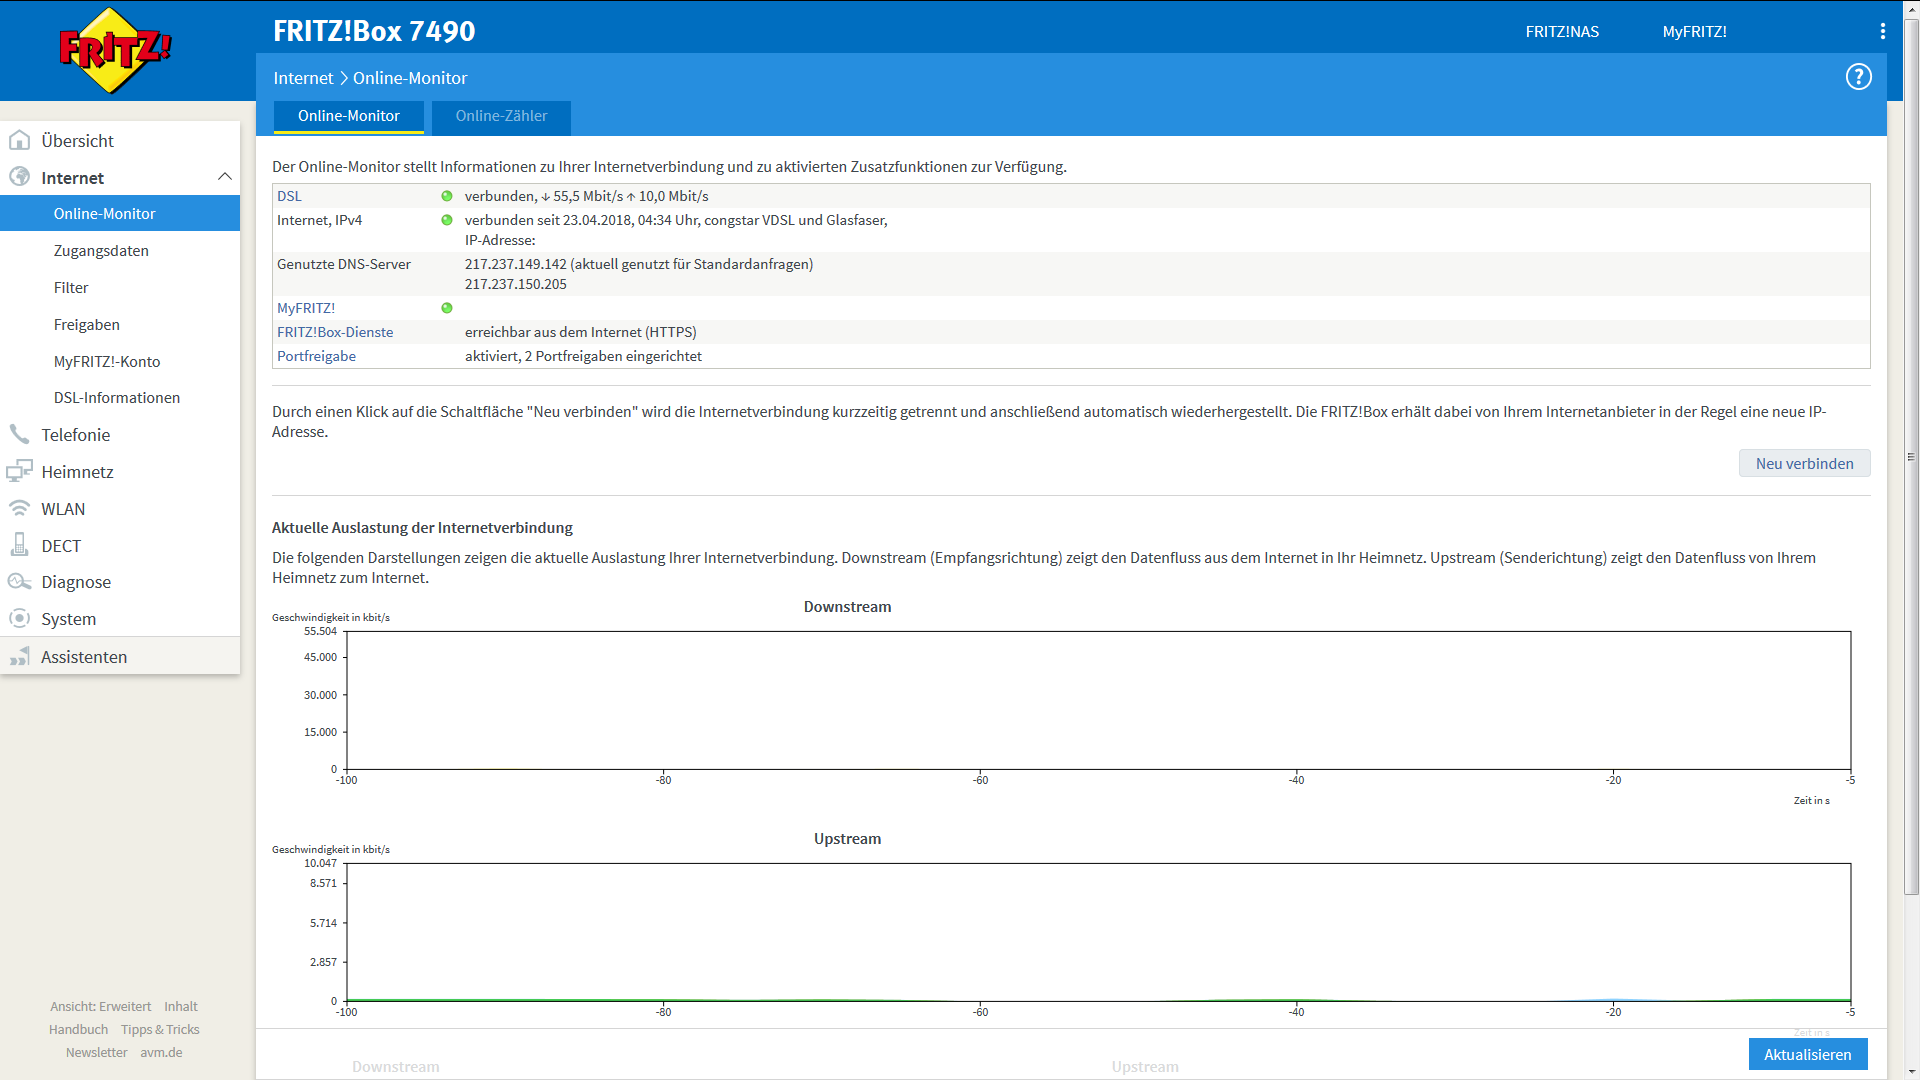Viewport: 1920px width, 1080px height.
Task: Click the Diagnose icon
Action: (x=19, y=582)
